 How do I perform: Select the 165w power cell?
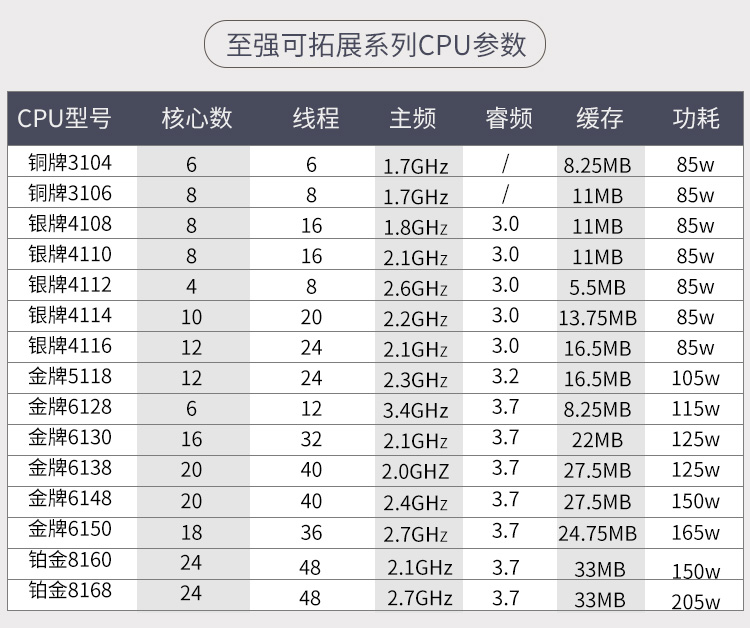point(696,532)
